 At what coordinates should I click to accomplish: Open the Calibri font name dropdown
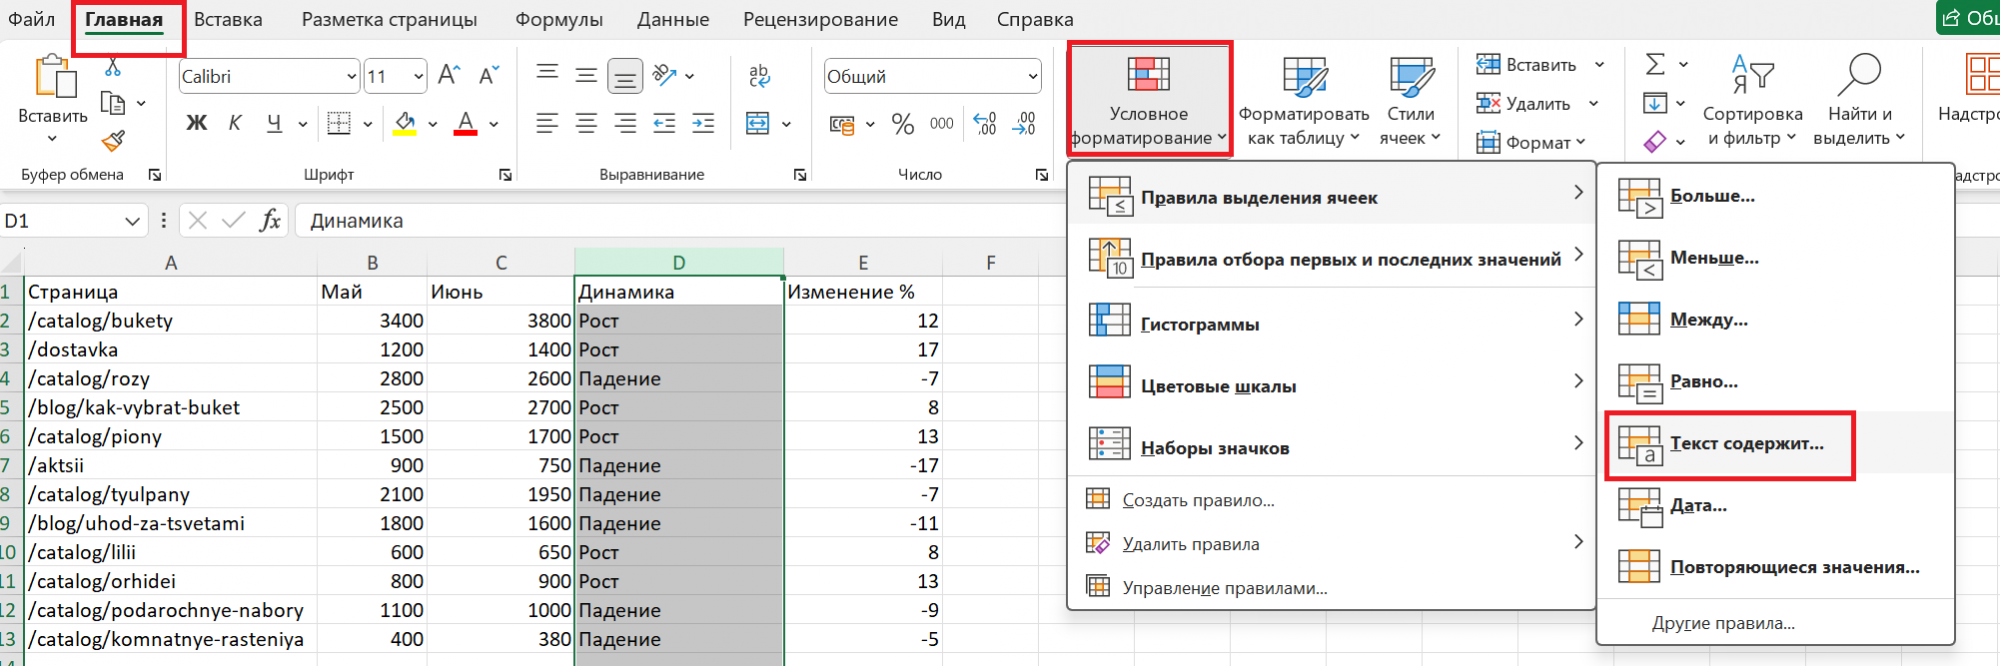(x=351, y=77)
